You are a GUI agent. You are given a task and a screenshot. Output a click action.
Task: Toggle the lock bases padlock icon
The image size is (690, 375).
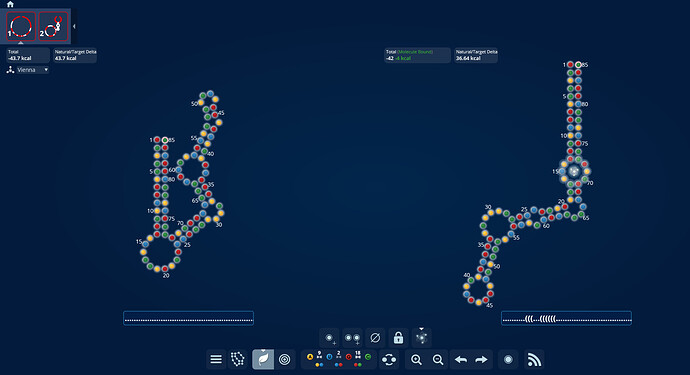click(x=398, y=338)
